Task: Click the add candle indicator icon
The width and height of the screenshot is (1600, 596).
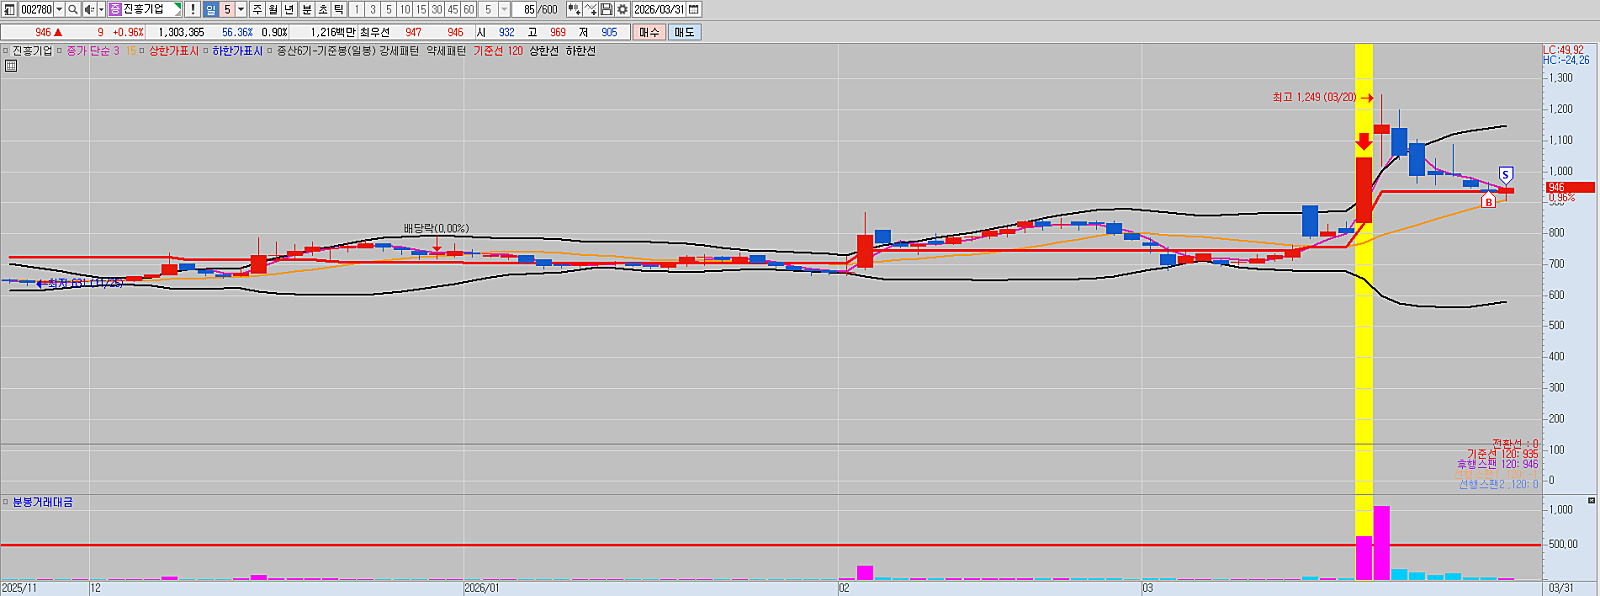Action: click(x=574, y=9)
